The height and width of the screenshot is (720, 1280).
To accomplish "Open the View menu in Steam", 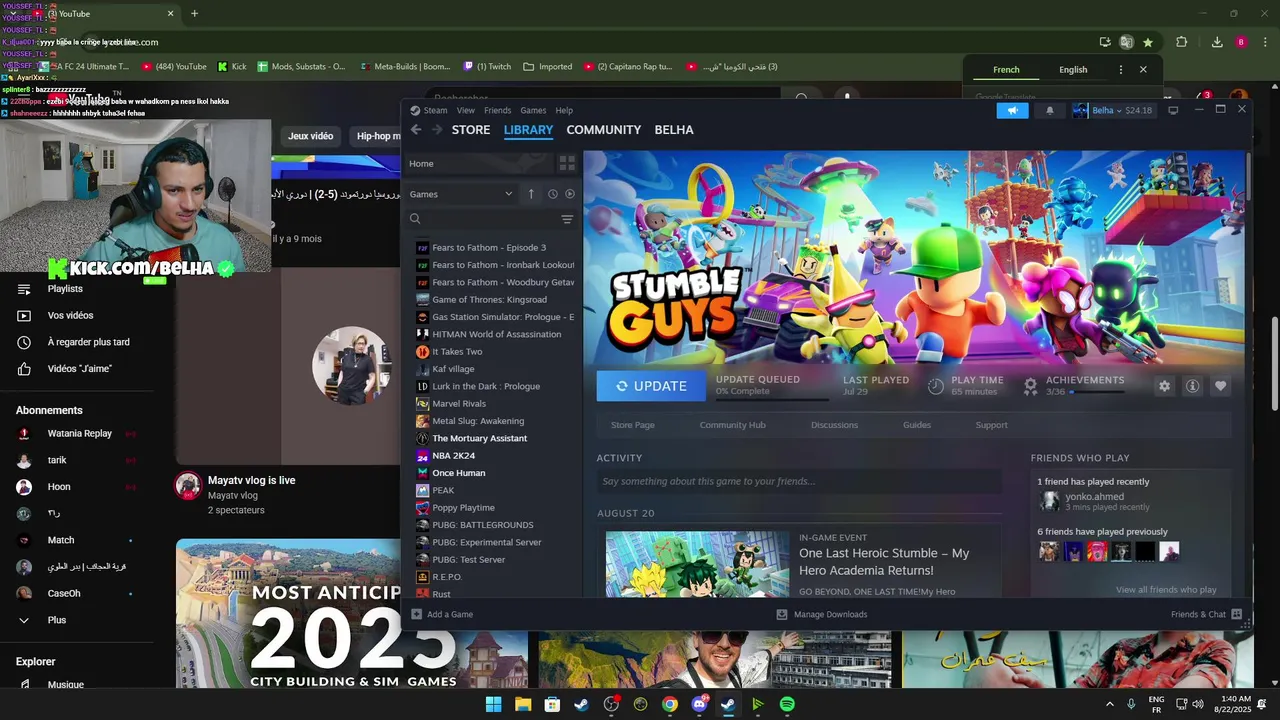I will point(466,111).
